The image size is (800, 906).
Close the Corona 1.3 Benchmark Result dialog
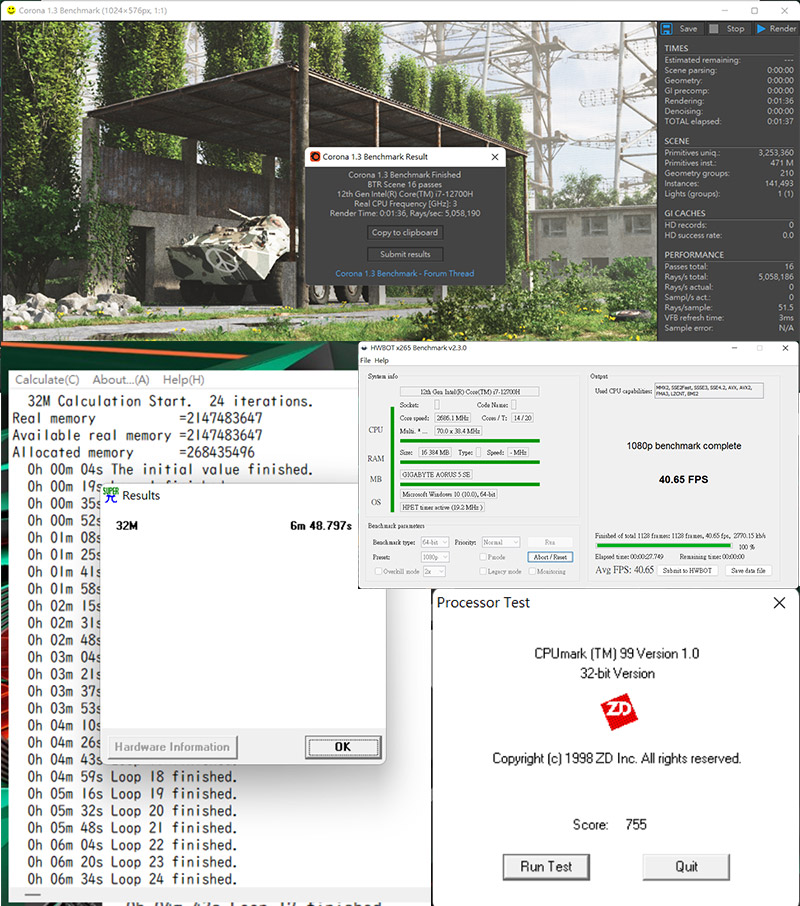click(495, 157)
